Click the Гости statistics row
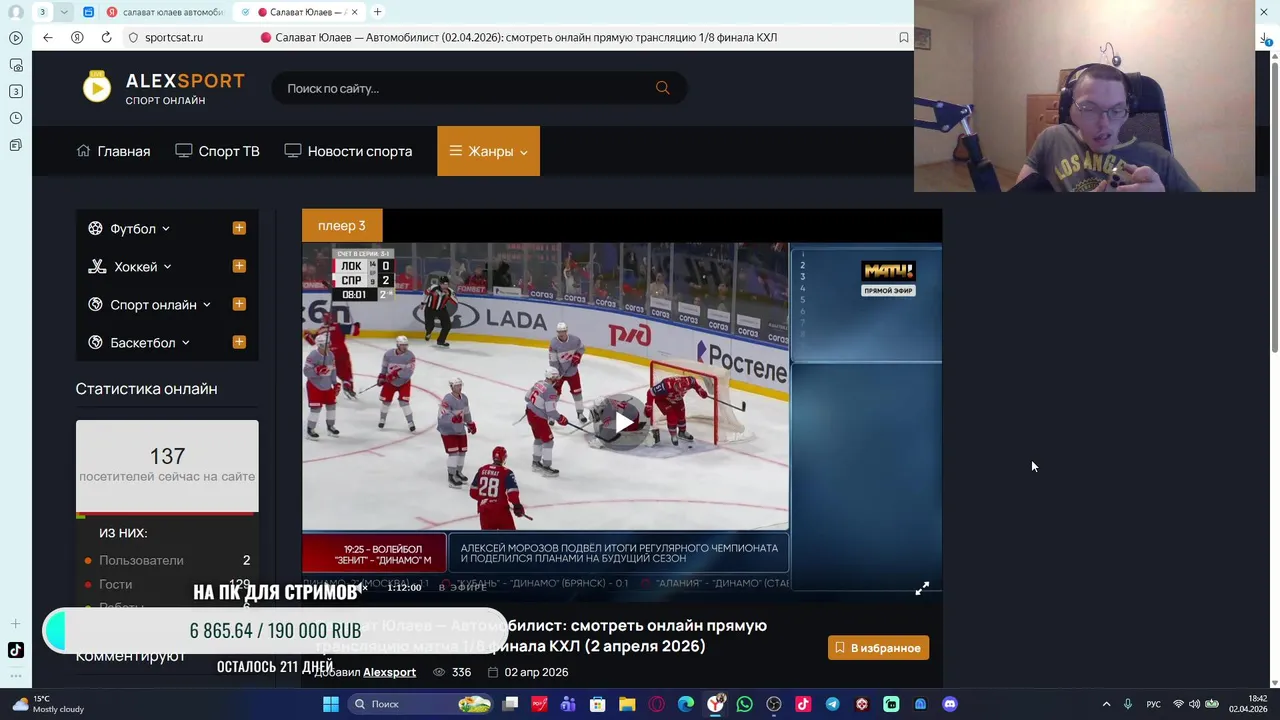Viewport: 1280px width, 720px height. 167,584
